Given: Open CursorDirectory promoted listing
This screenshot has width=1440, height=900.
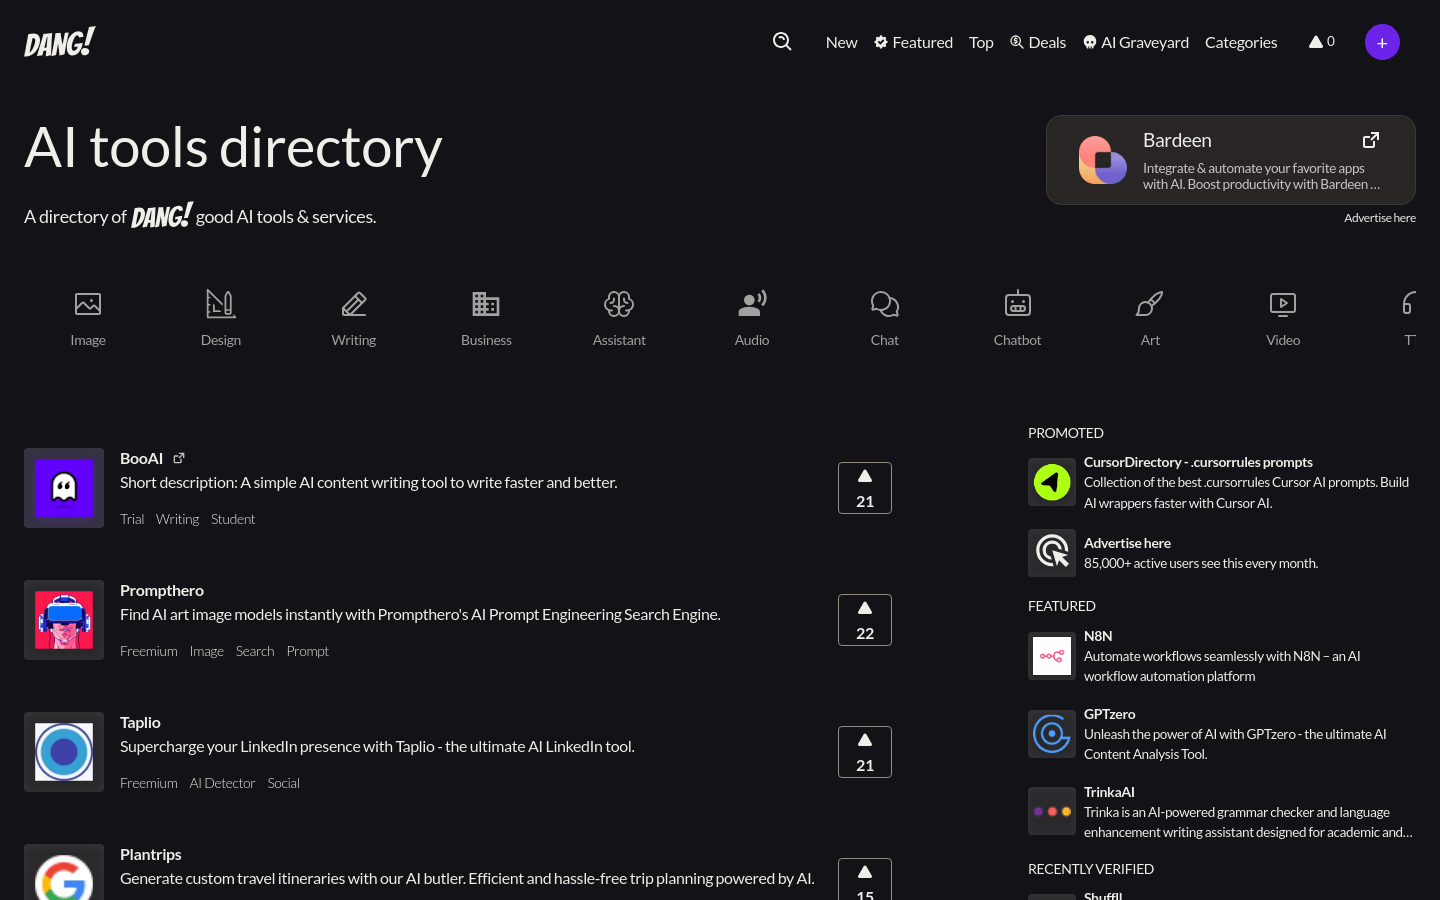Looking at the screenshot, I should pyautogui.click(x=1198, y=462).
